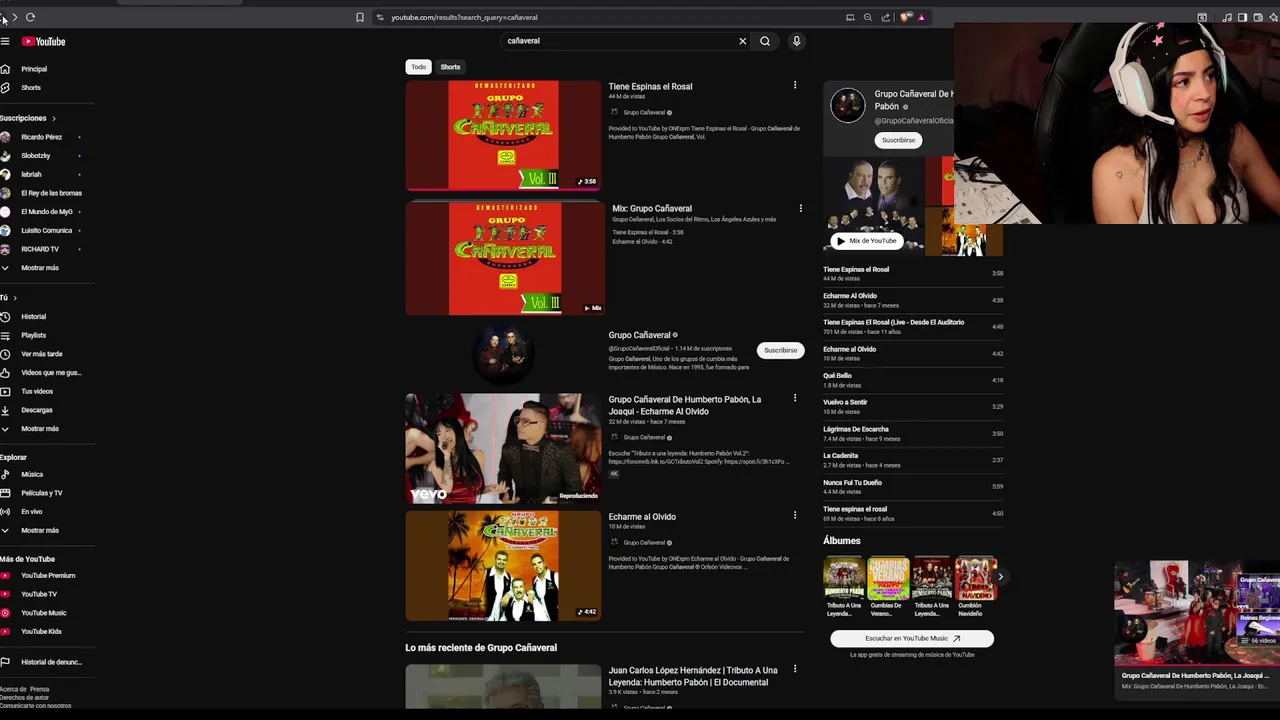The image size is (1280, 720).
Task: Select the Shorts filter chip
Action: point(450,67)
